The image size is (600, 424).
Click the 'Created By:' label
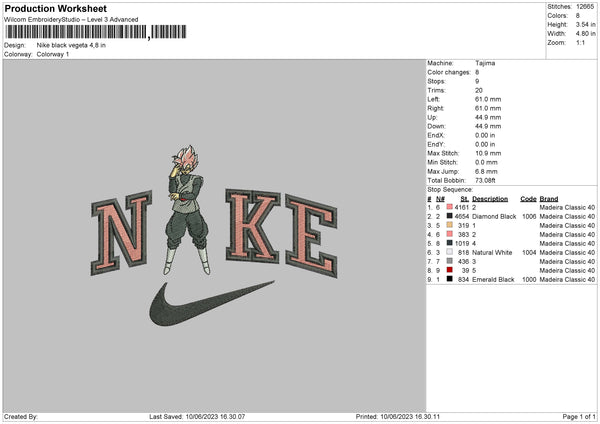click(21, 416)
